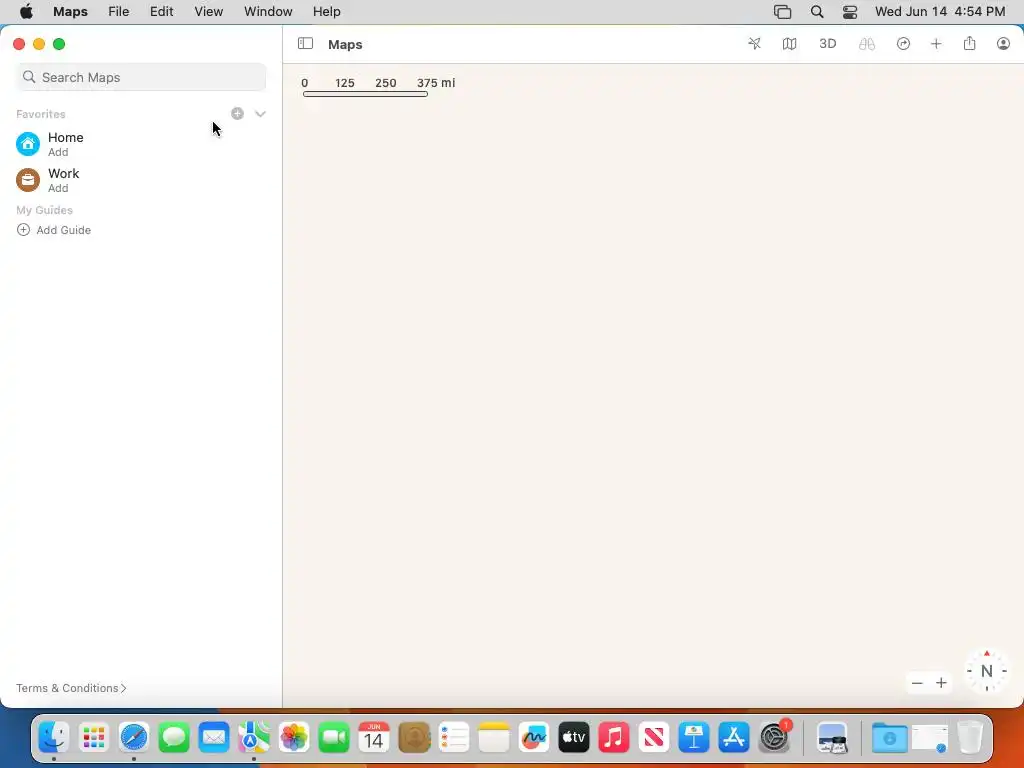Click the date and time display
Viewport: 1024px width, 768px height.
[x=940, y=12]
